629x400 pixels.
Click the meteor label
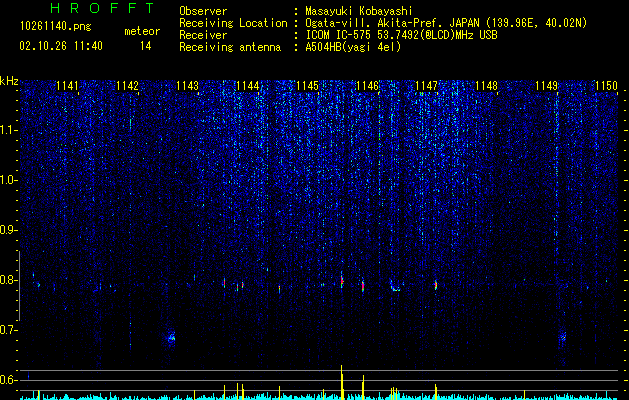142,31
